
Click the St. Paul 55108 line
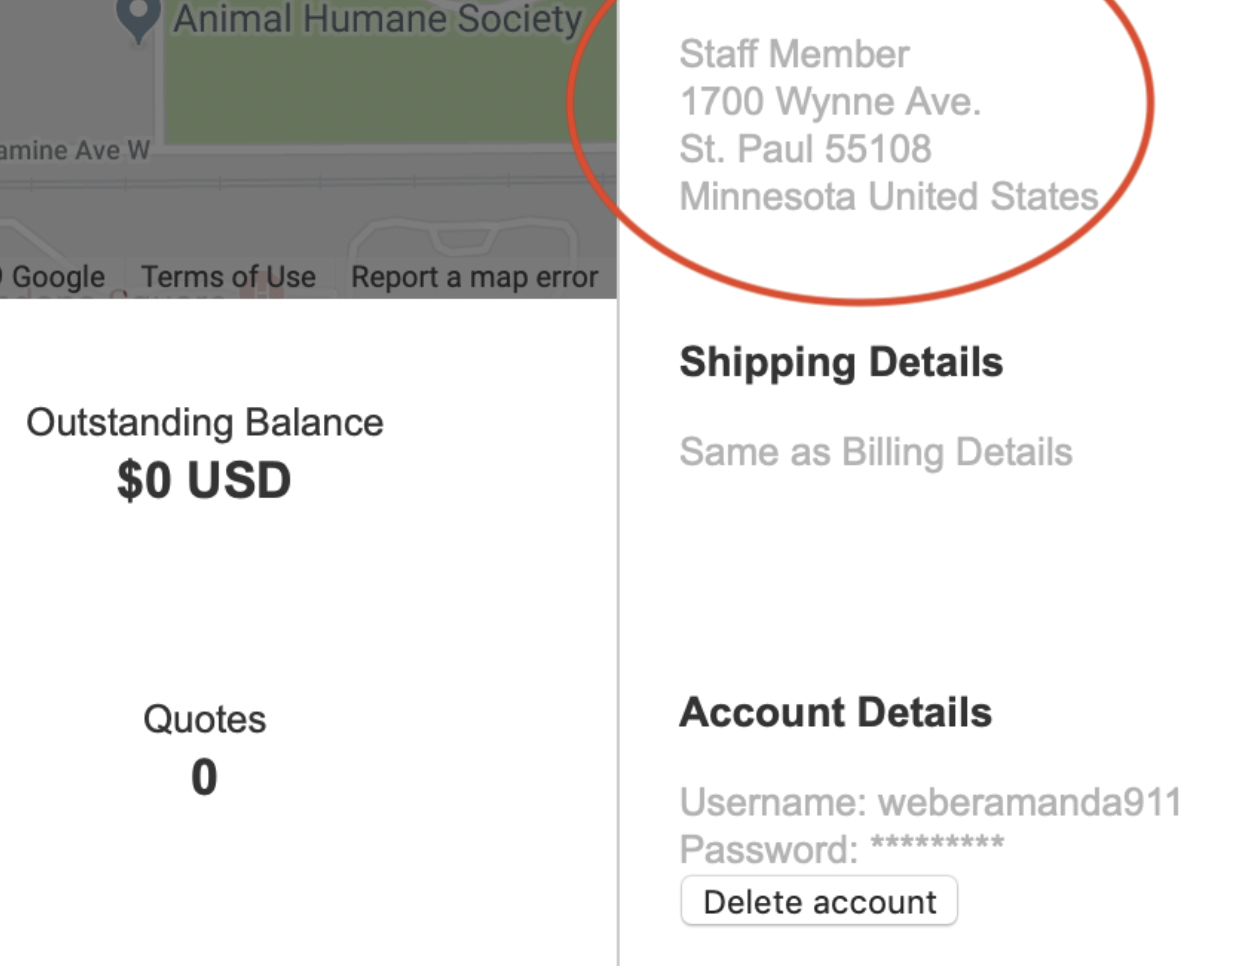805,149
